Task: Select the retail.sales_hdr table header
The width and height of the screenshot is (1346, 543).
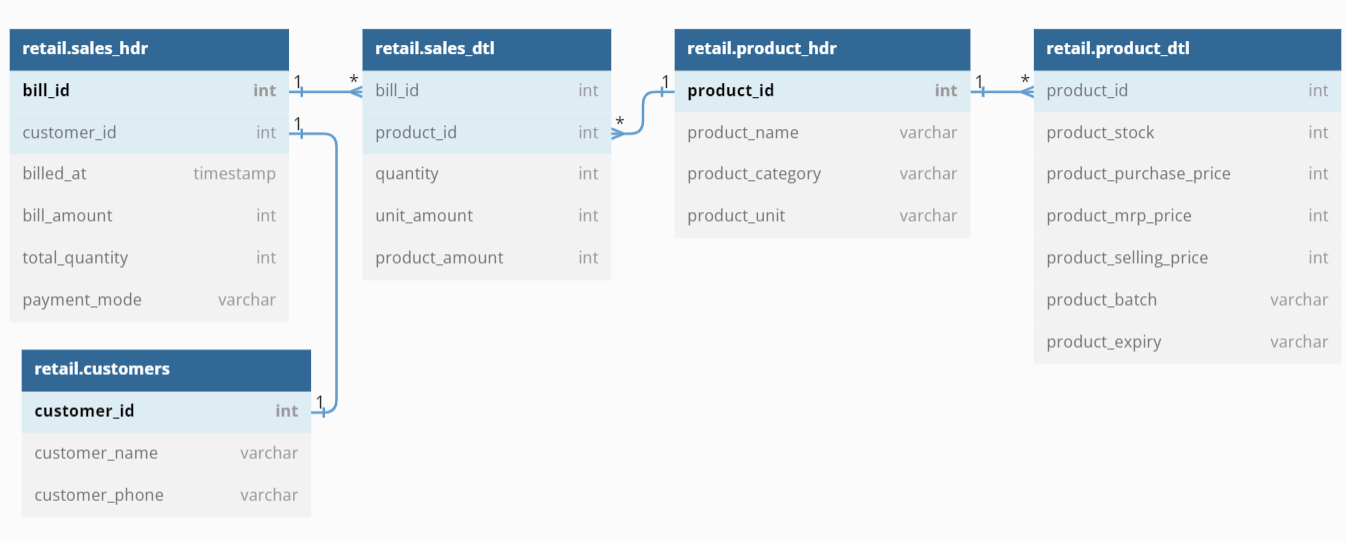Action: tap(149, 48)
